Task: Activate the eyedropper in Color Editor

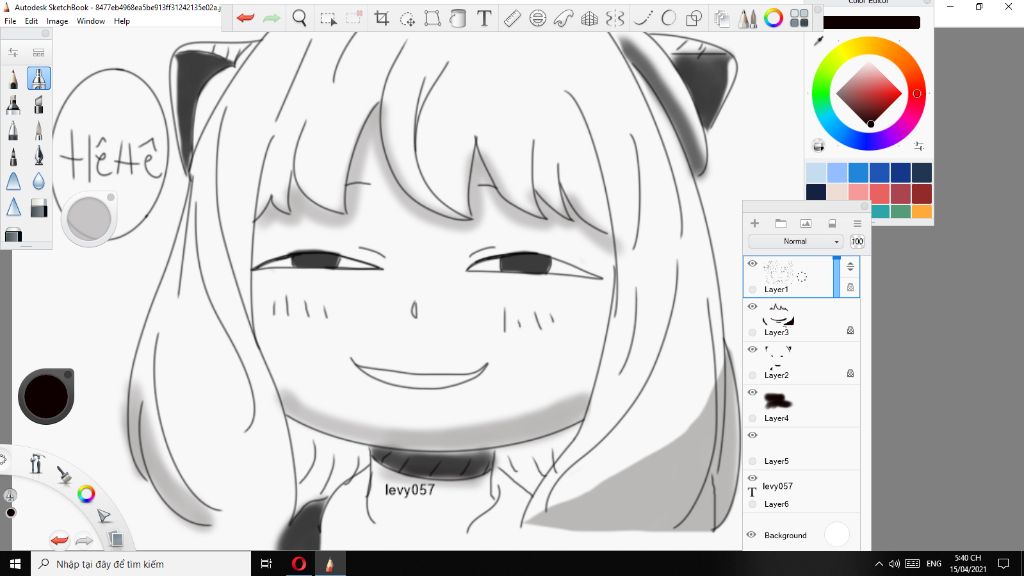Action: [818, 41]
